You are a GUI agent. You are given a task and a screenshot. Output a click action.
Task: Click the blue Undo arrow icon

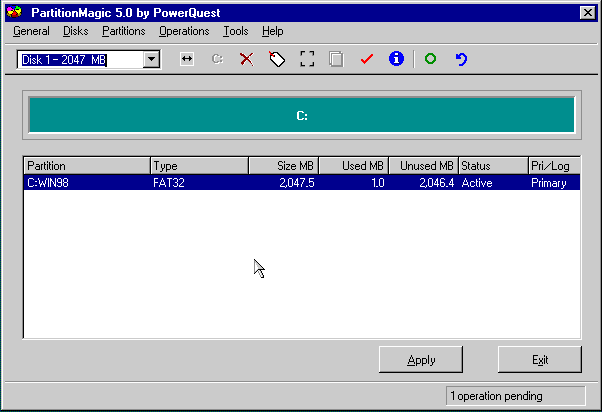point(461,60)
